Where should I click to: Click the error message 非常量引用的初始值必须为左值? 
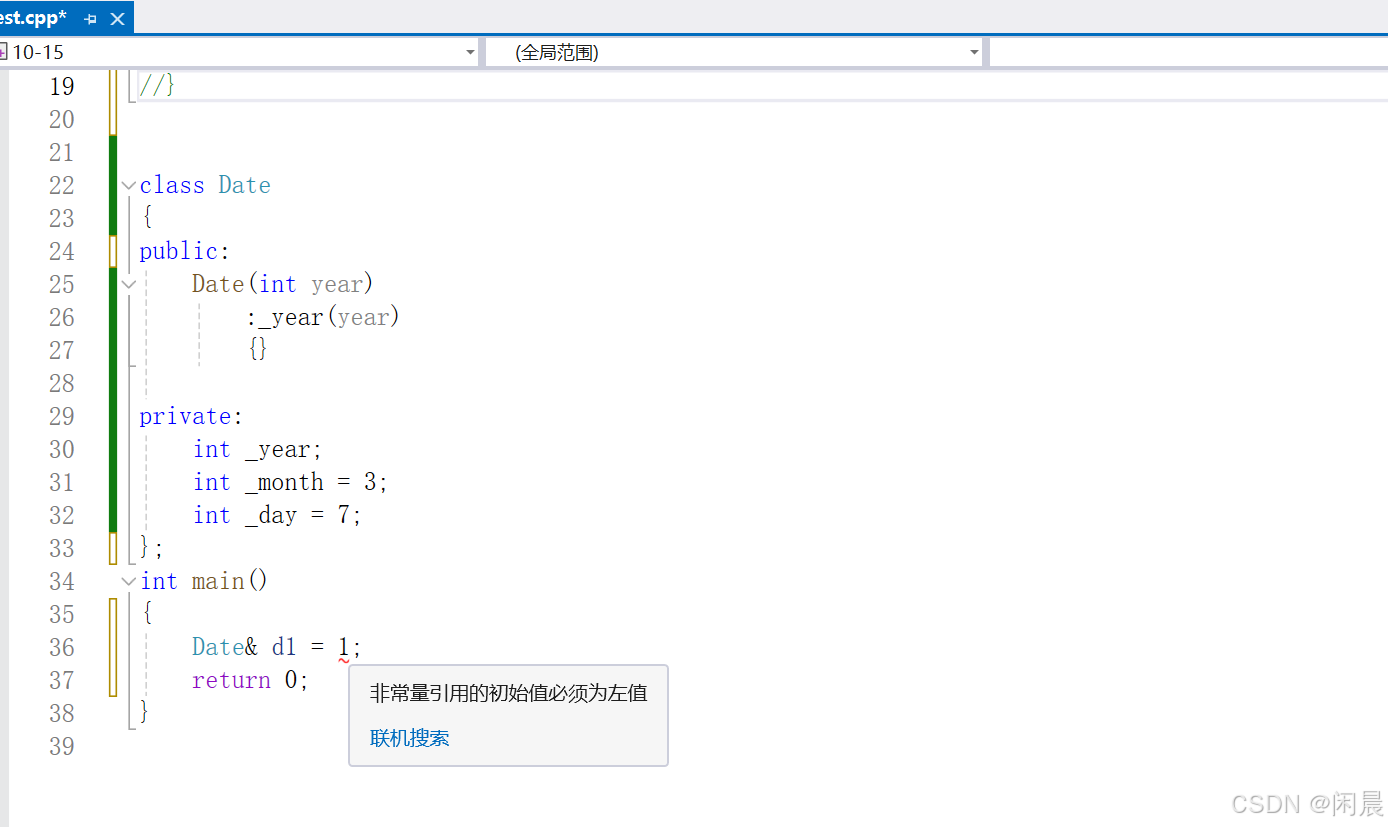508,693
